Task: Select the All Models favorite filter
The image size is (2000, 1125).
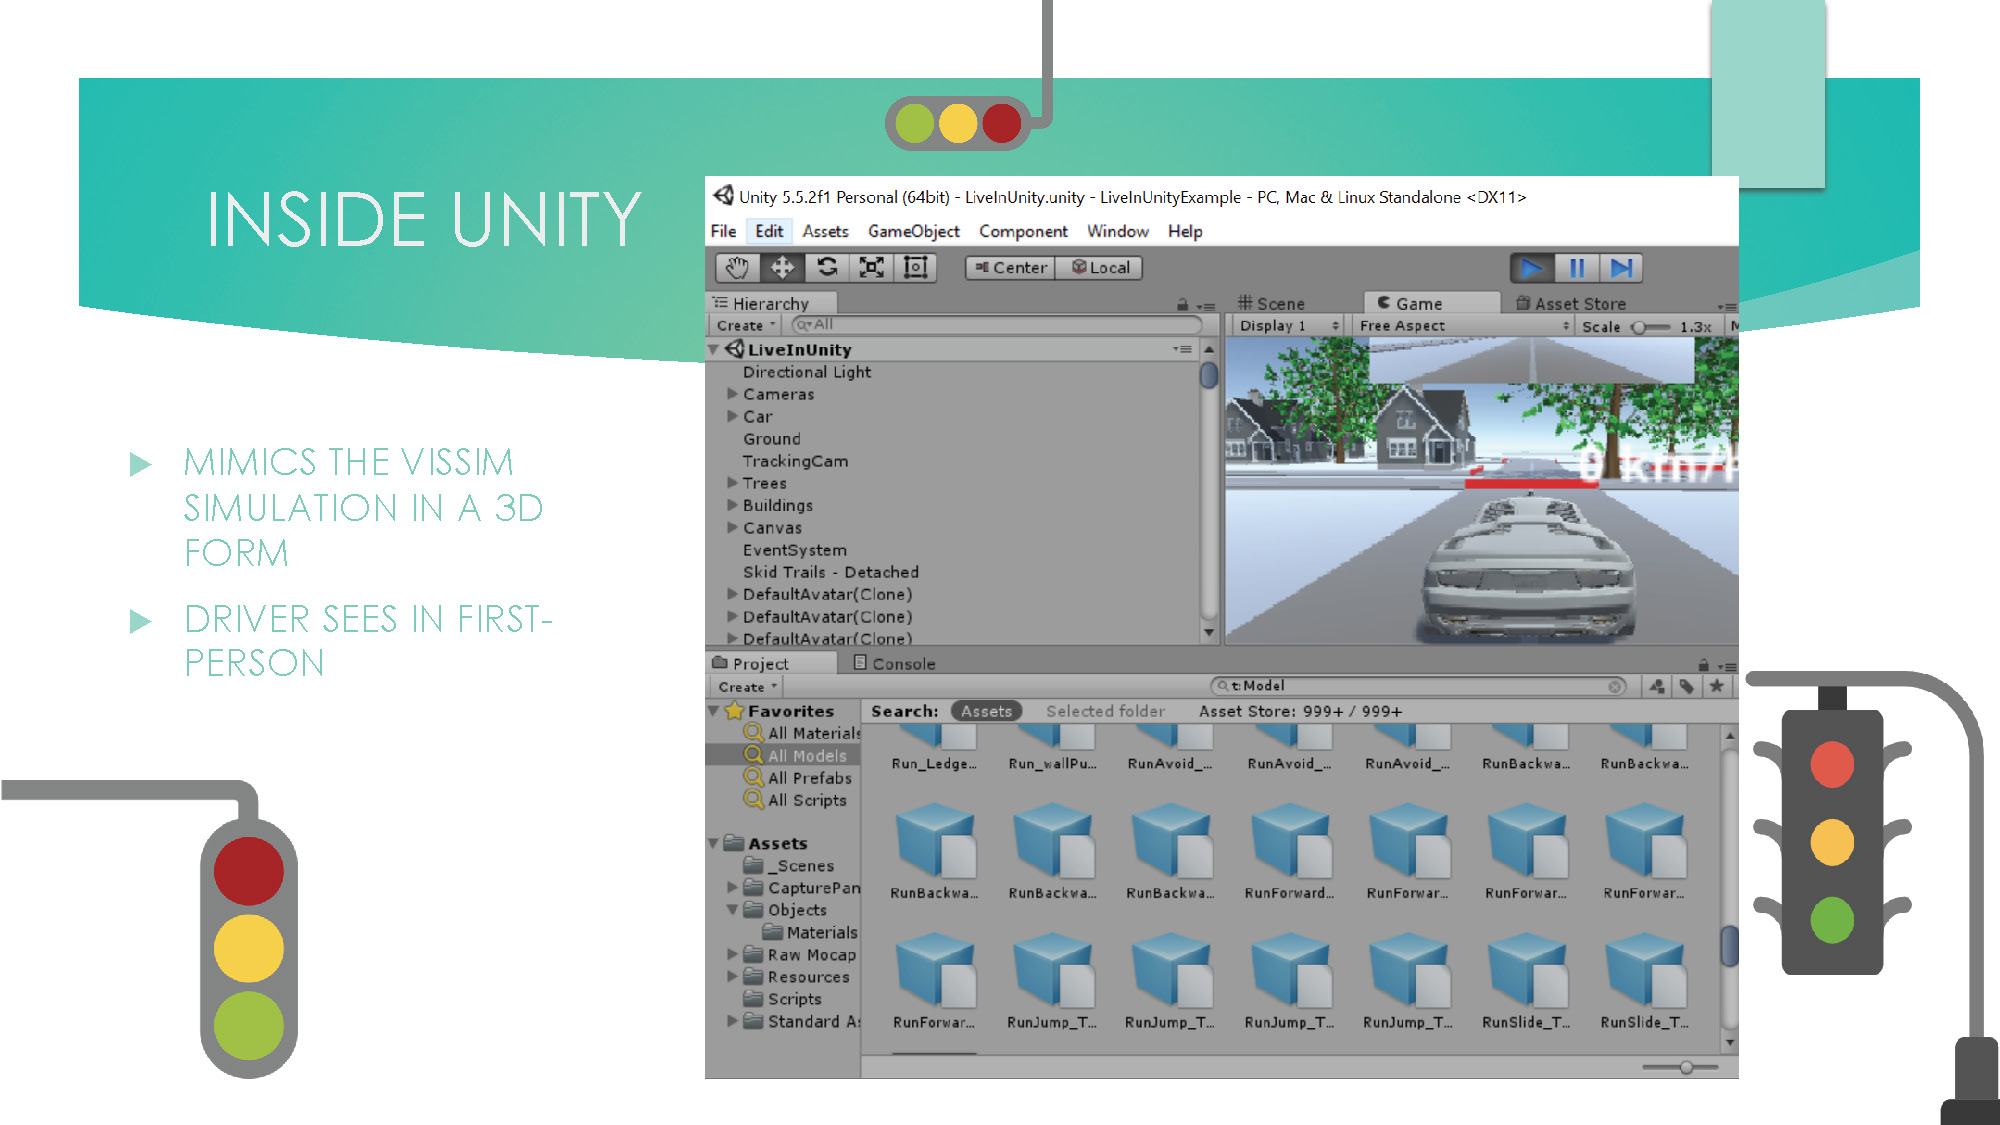Action: (805, 756)
